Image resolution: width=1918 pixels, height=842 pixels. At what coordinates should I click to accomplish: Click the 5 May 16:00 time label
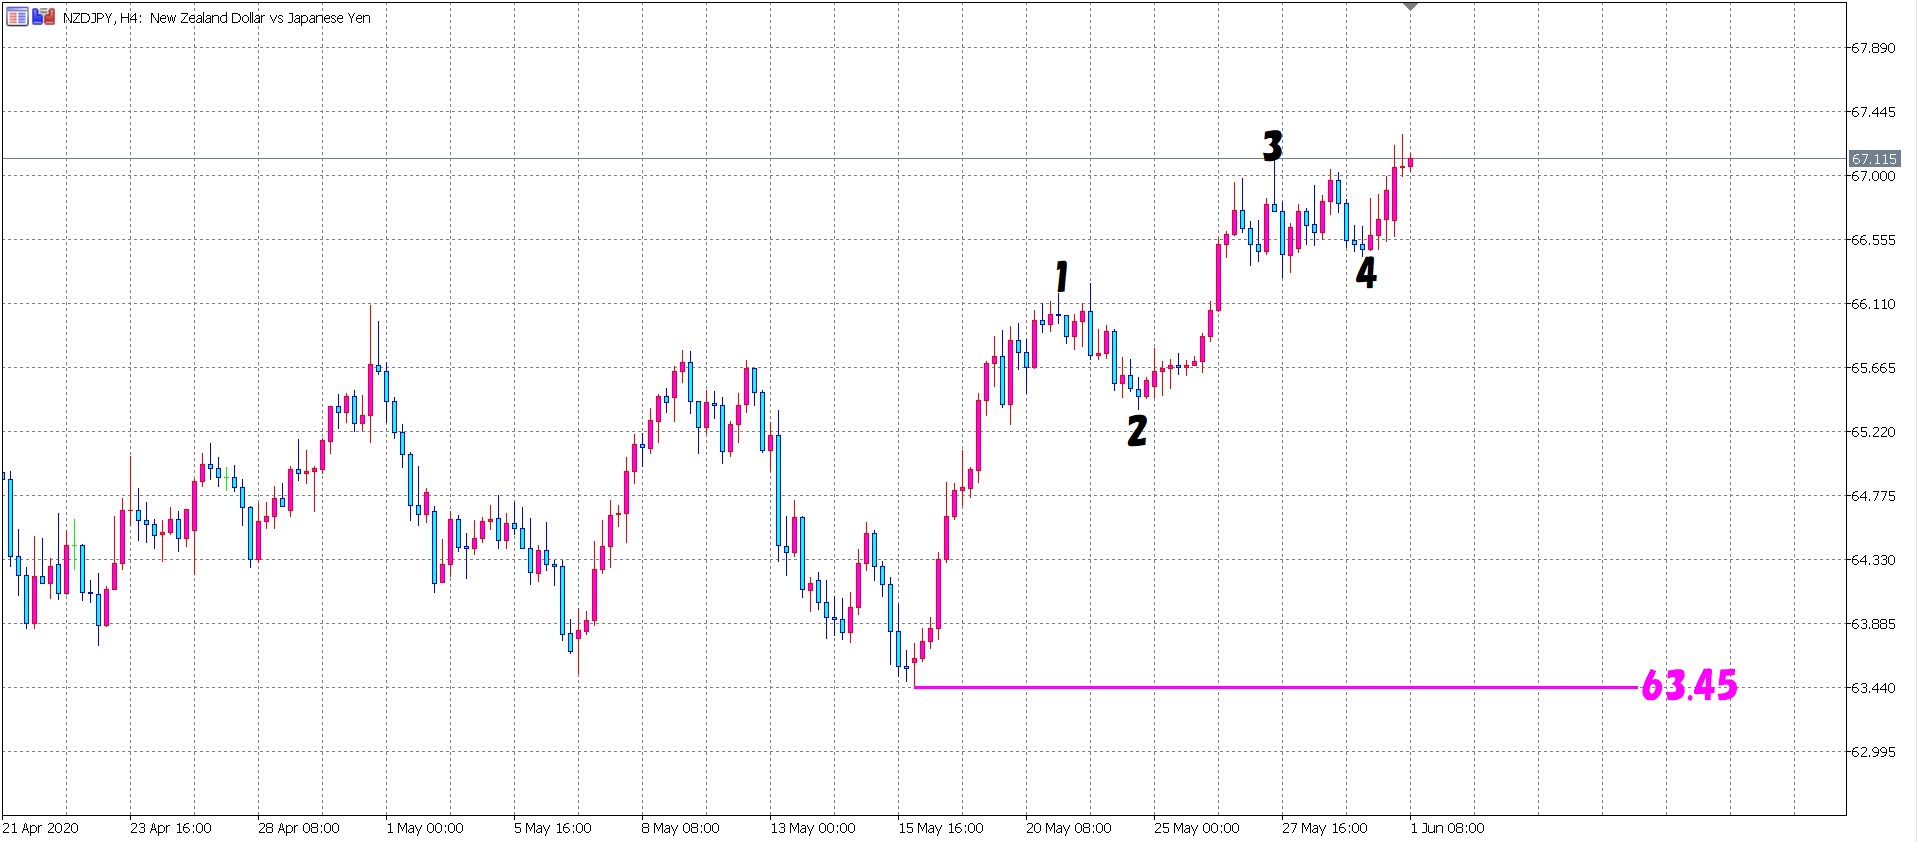coord(552,828)
